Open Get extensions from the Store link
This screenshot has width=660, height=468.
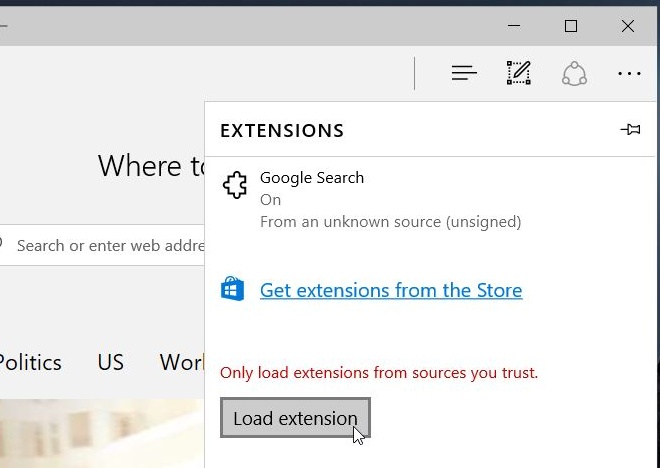pyautogui.click(x=391, y=290)
